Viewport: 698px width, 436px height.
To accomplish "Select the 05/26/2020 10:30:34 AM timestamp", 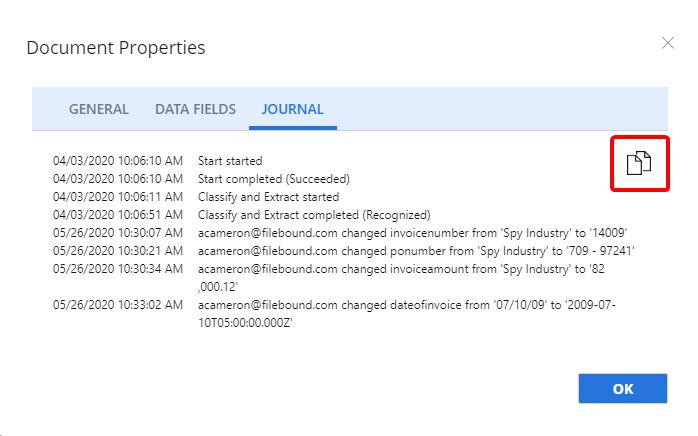I will coord(117,268).
